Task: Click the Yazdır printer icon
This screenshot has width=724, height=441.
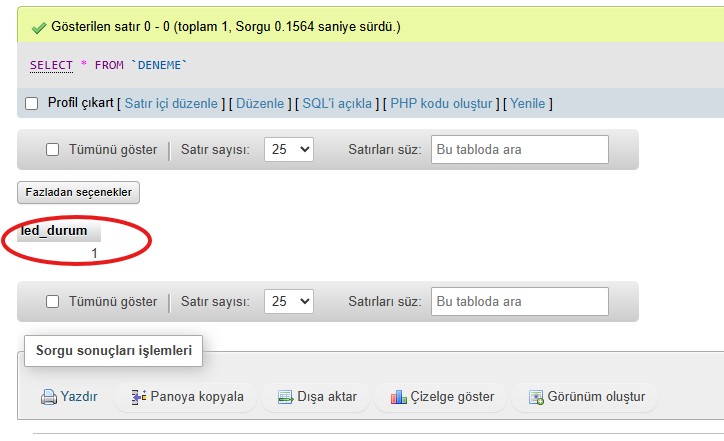Action: coord(49,397)
